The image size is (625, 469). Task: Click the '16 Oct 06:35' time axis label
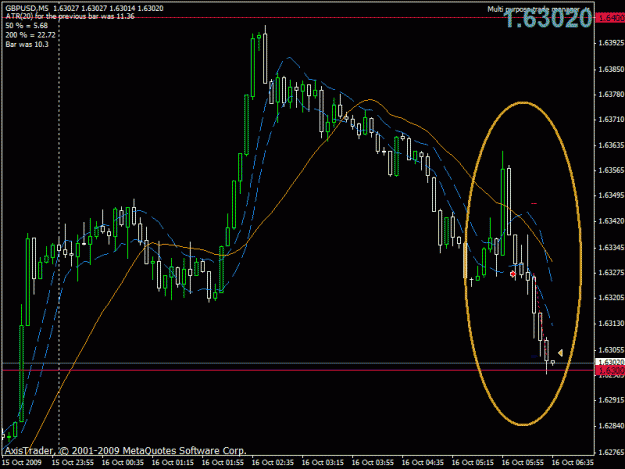[573, 462]
